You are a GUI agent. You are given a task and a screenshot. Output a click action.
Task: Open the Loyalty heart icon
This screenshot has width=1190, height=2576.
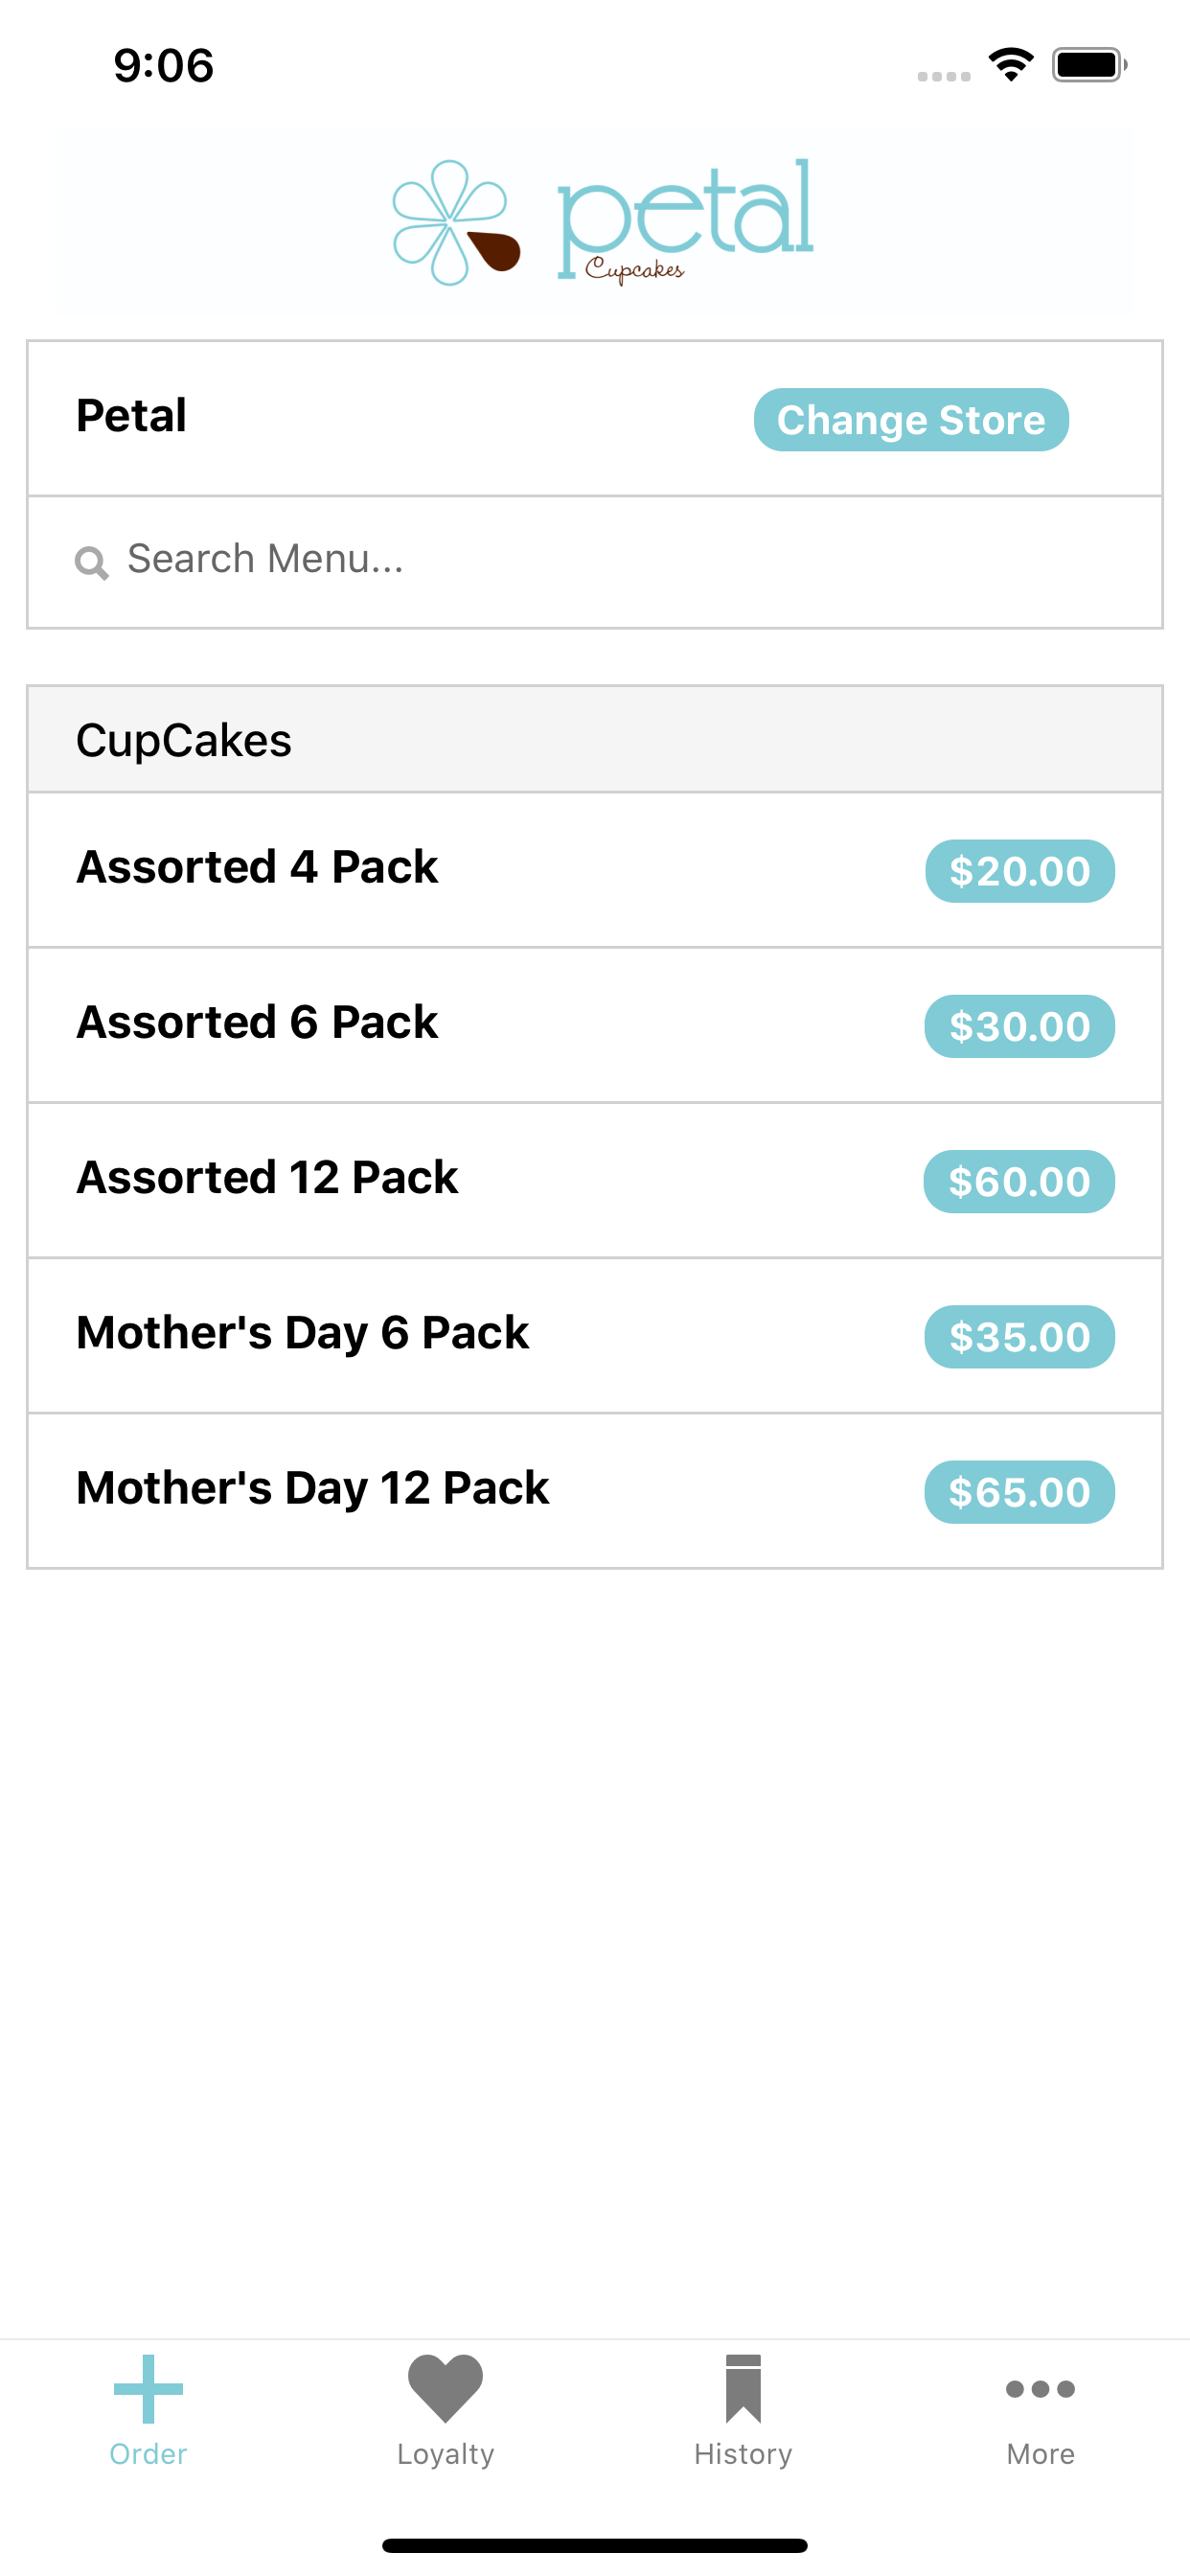point(445,2388)
